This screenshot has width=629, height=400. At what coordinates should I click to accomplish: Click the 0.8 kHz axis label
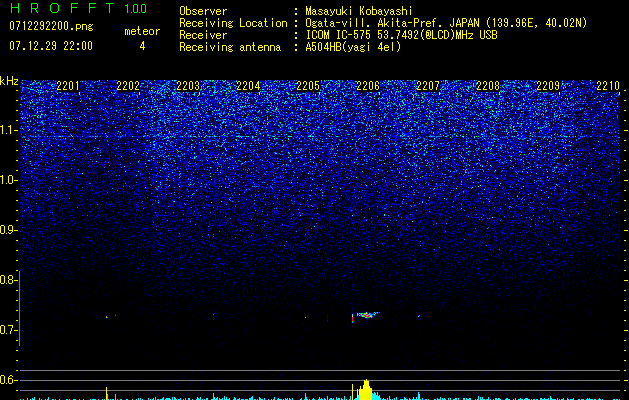(x=8, y=280)
